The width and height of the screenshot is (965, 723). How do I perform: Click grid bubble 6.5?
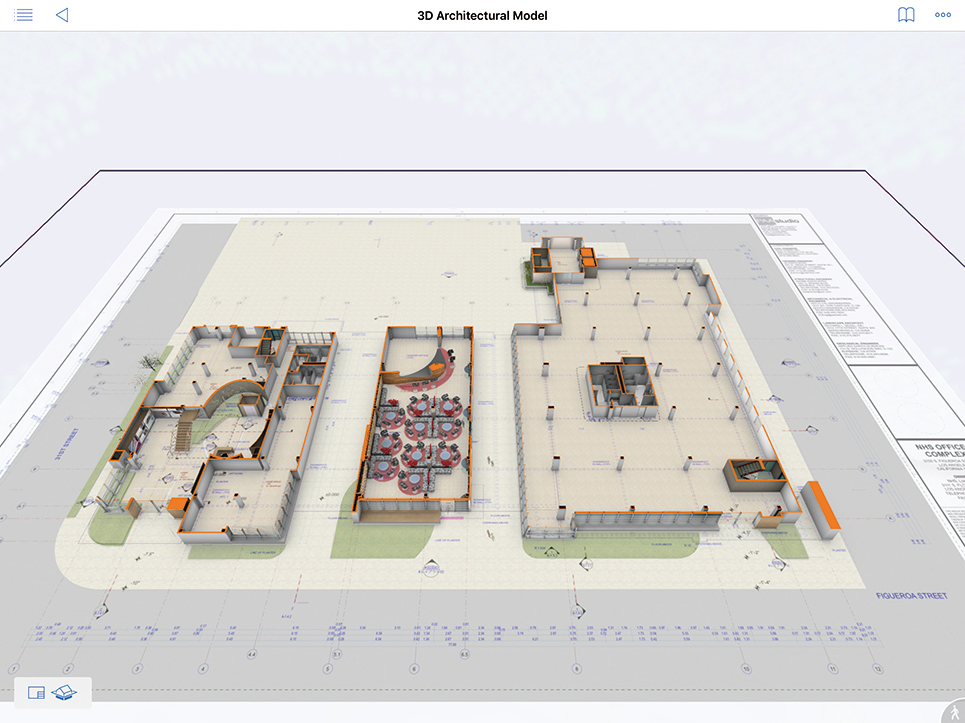click(465, 654)
